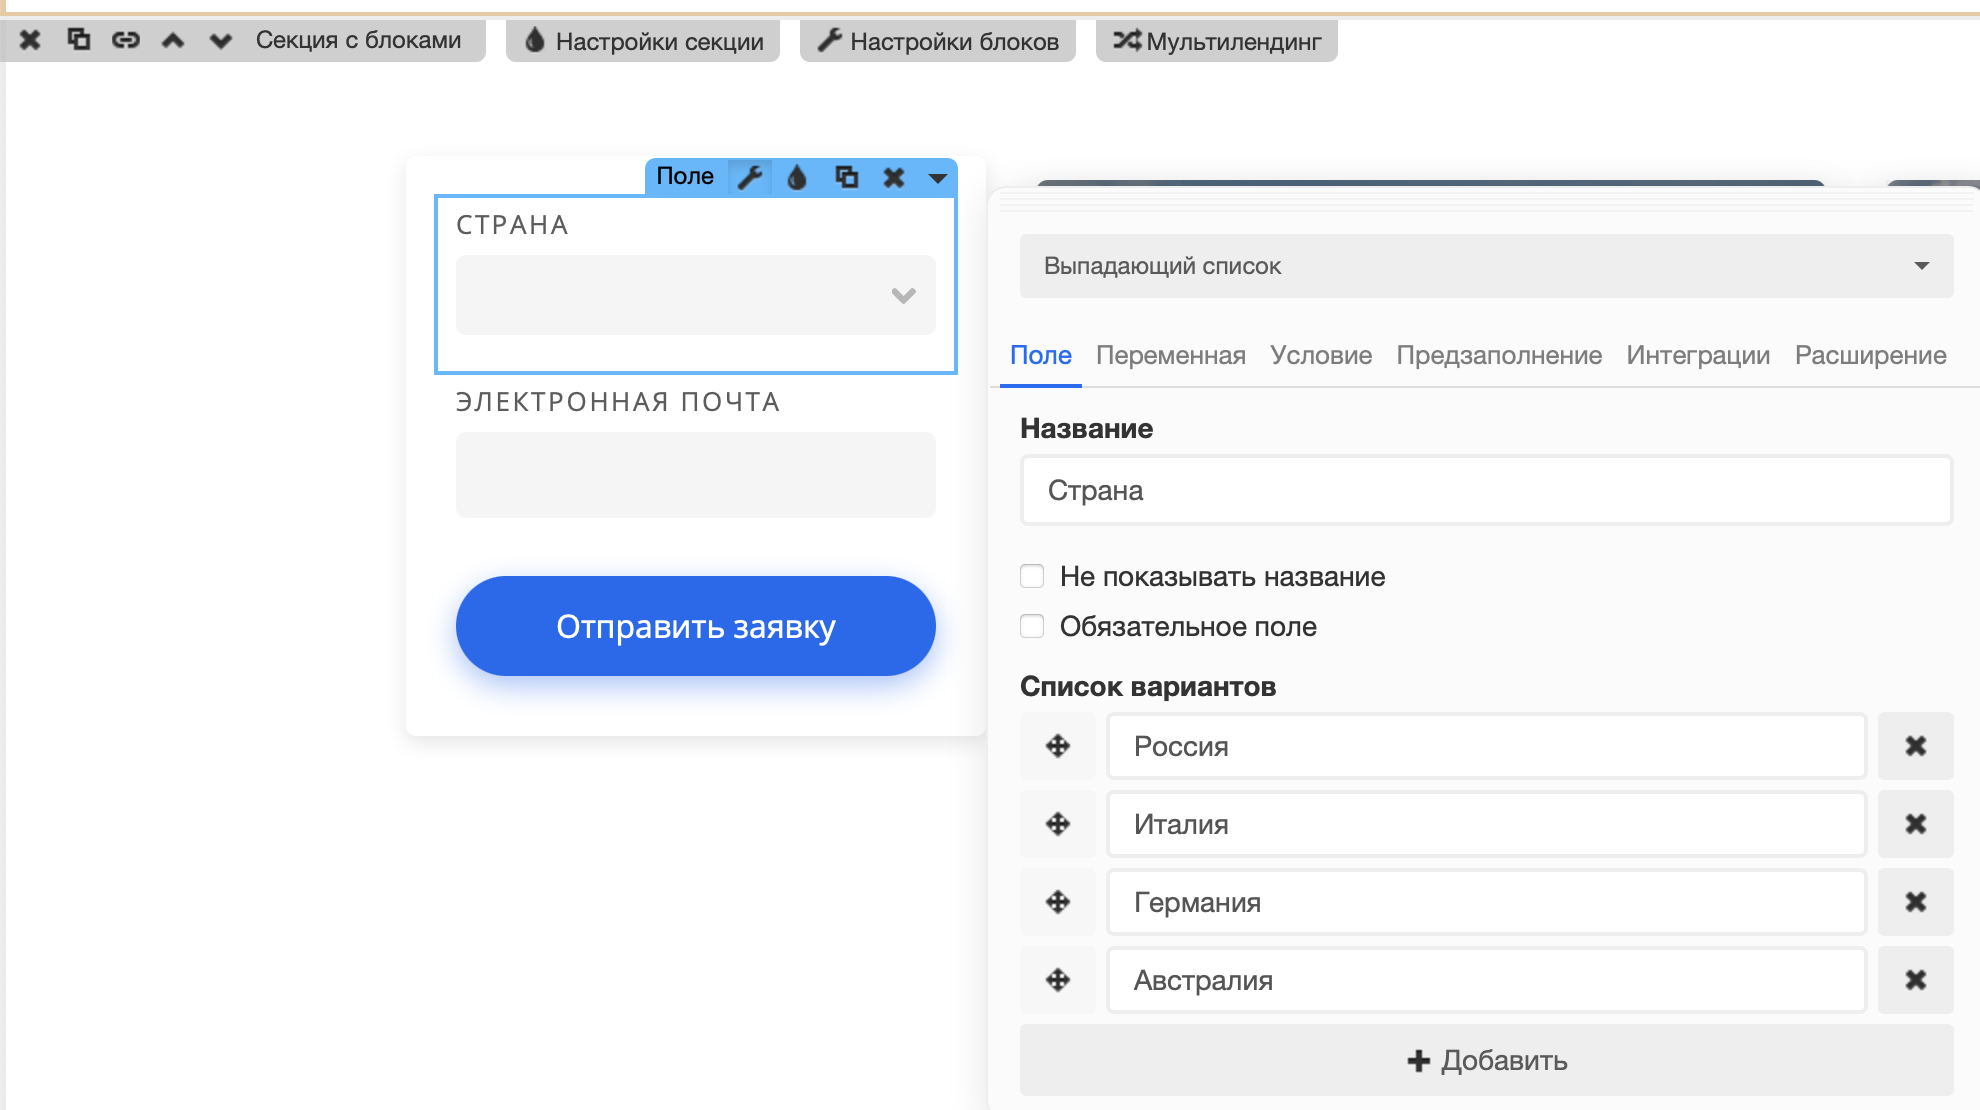Click the move handle for Россия
The image size is (1980, 1110).
point(1058,746)
